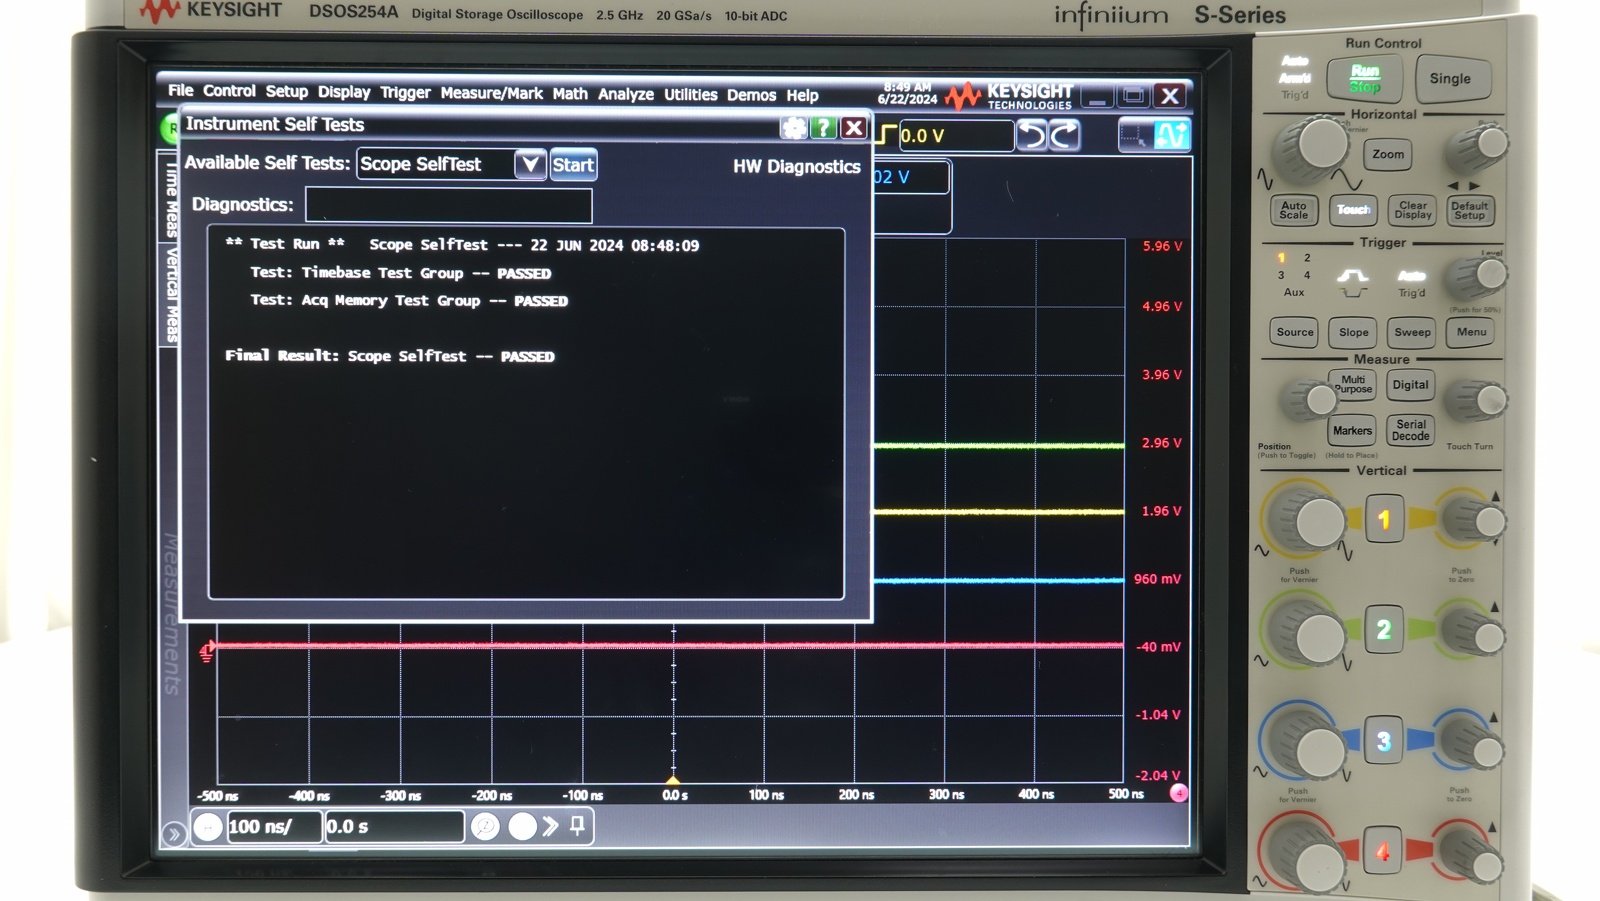Click the trigger Source key

point(1295,332)
